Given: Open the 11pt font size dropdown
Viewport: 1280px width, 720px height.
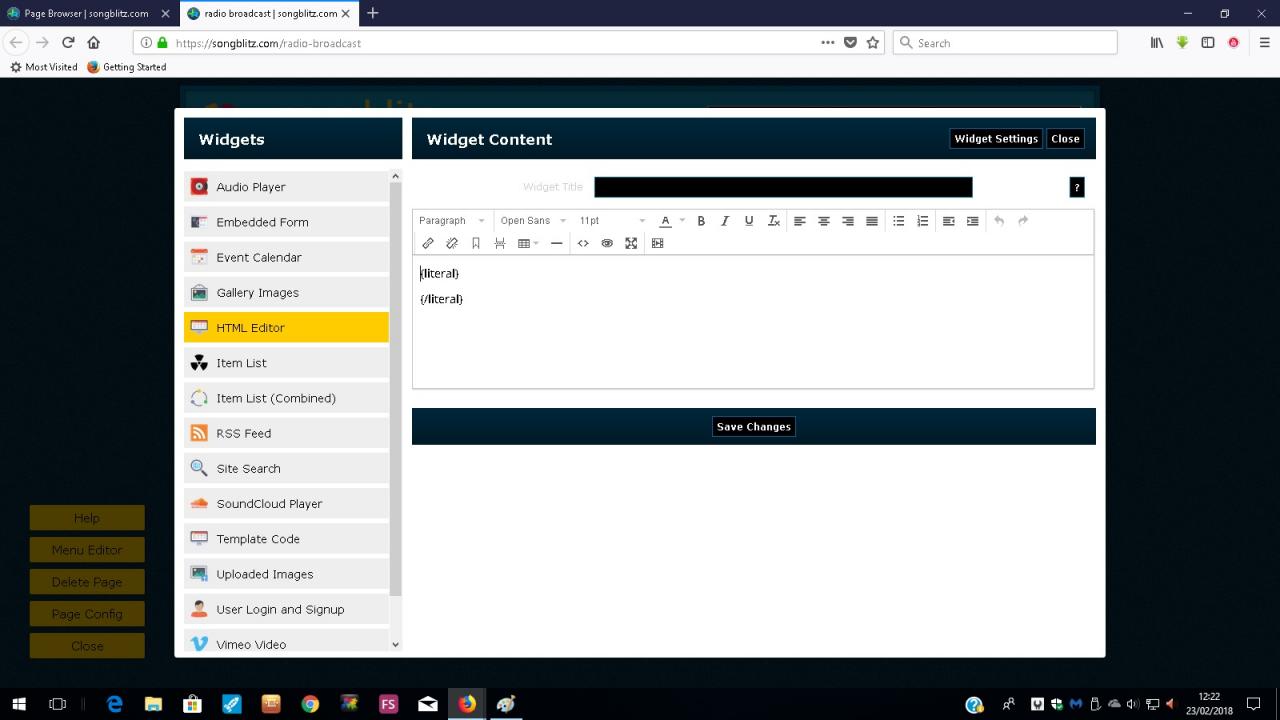Looking at the screenshot, I should [612, 221].
